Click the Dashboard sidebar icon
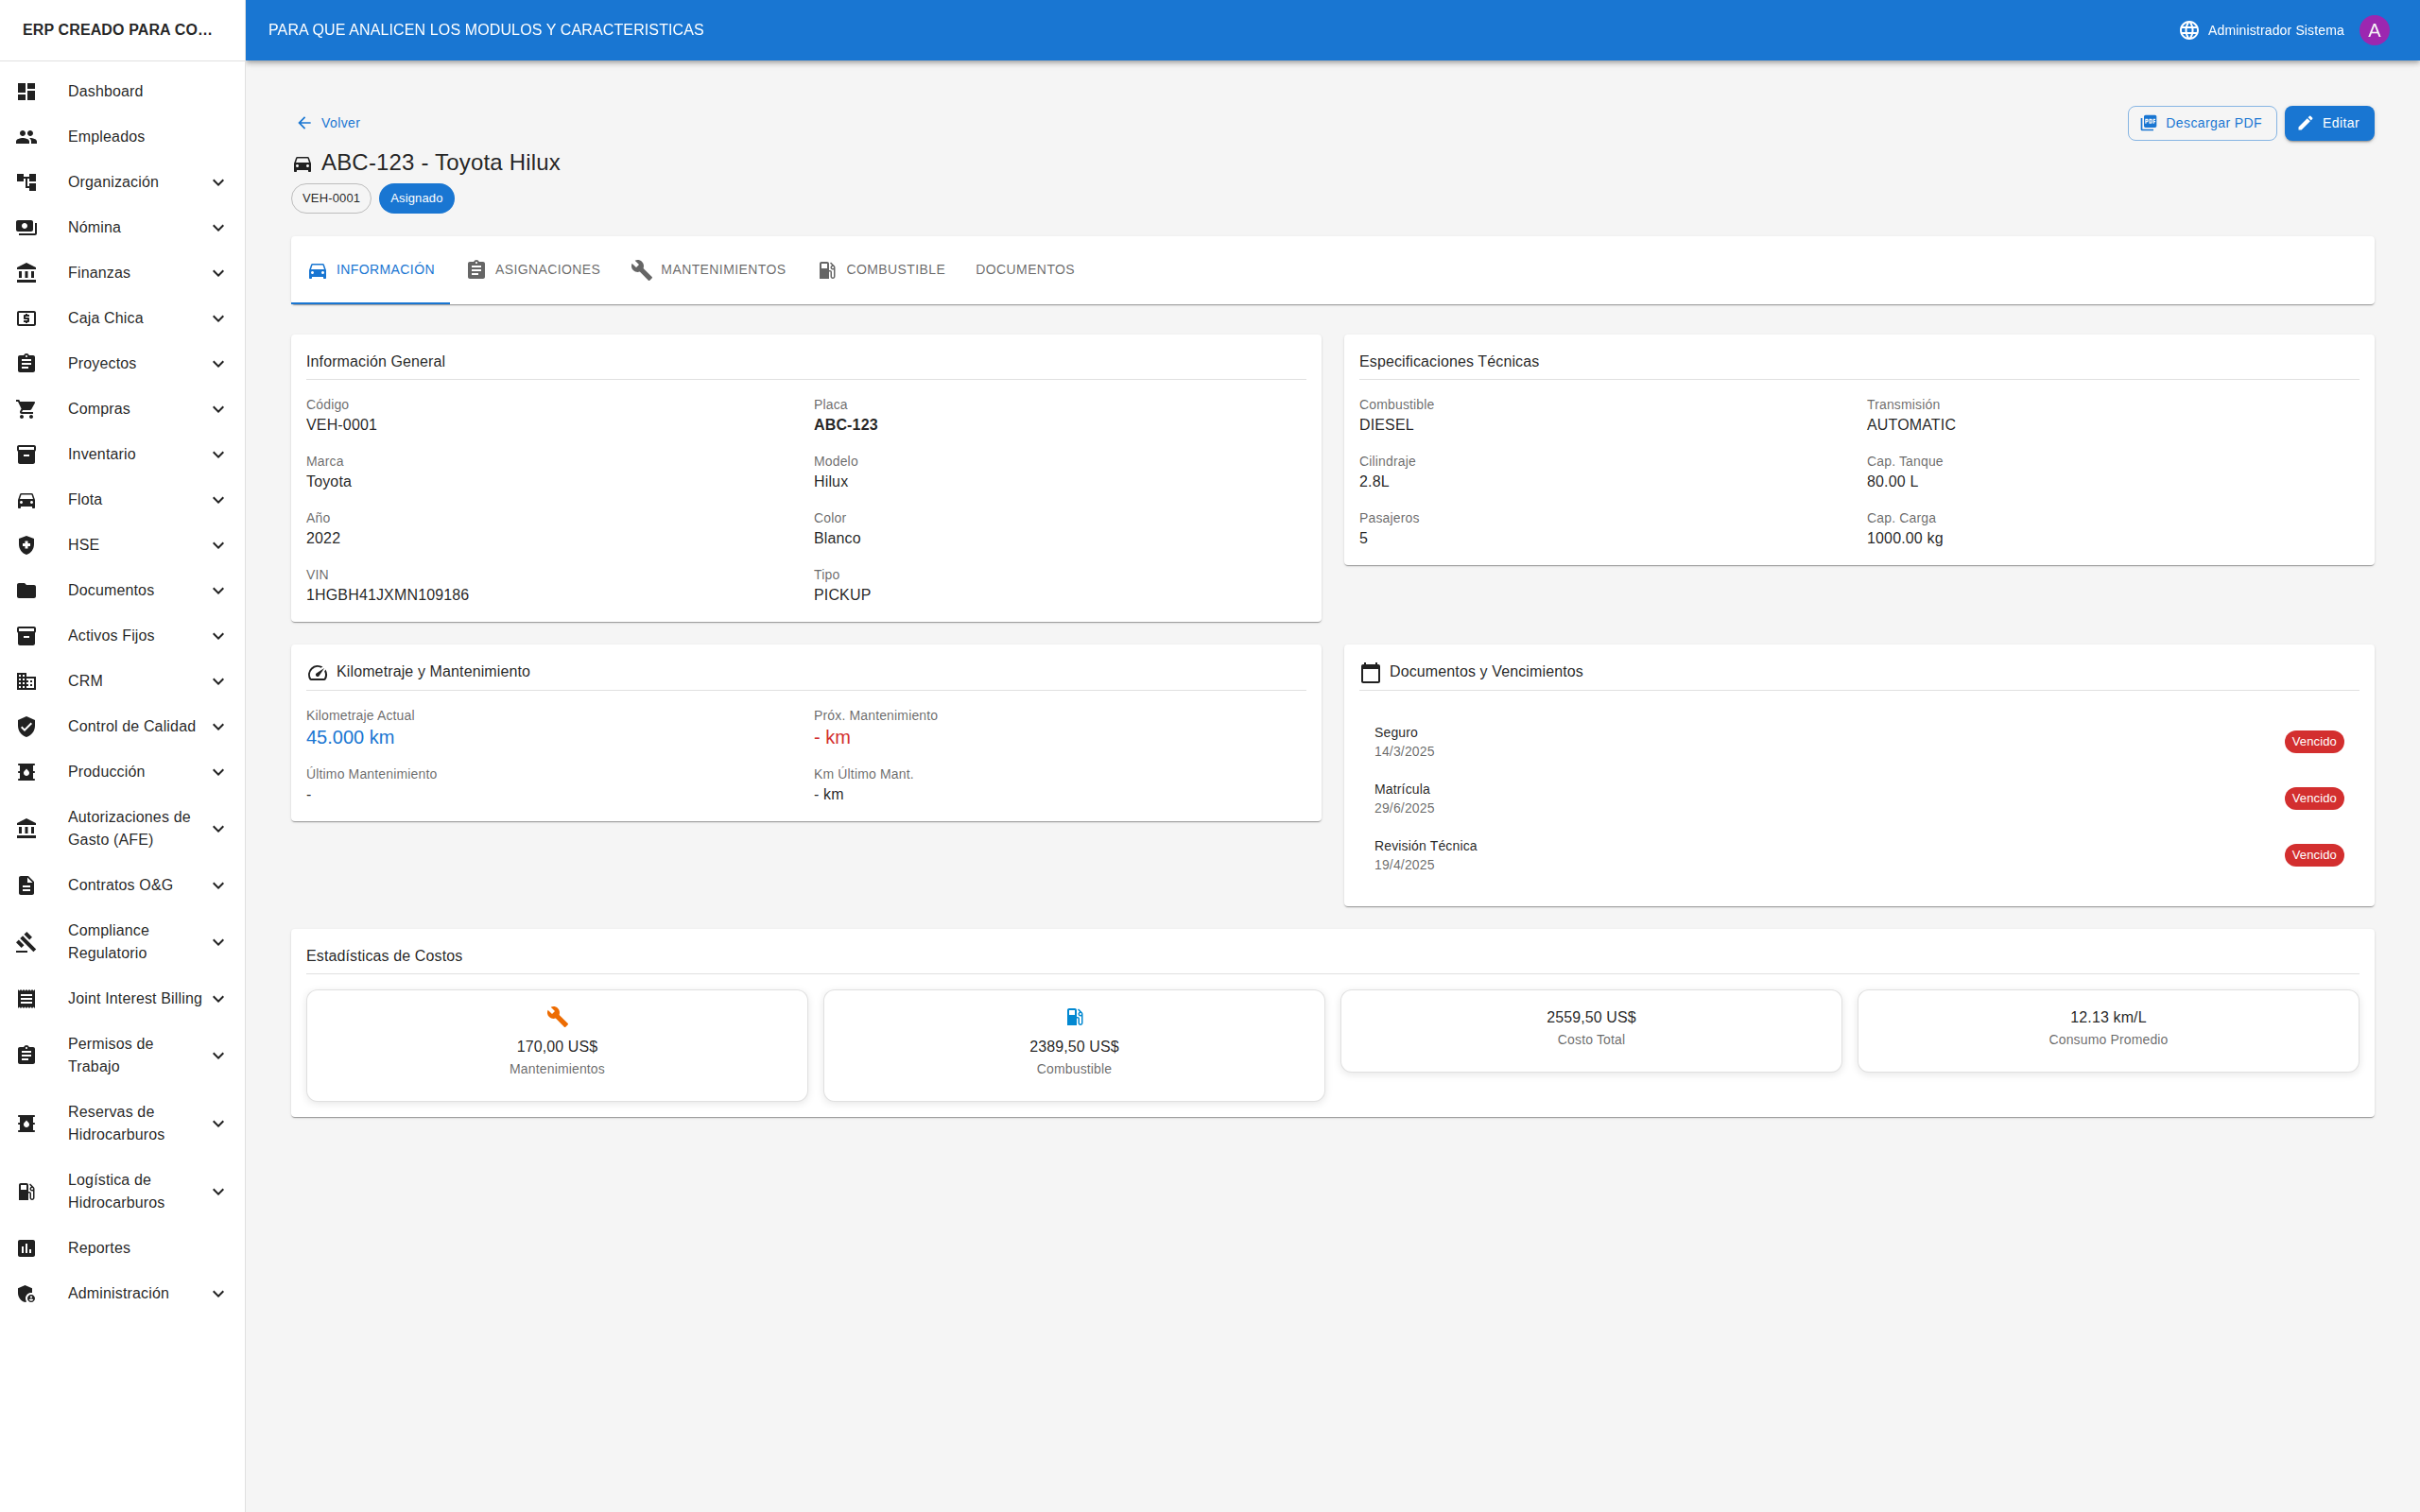 pyautogui.click(x=27, y=91)
